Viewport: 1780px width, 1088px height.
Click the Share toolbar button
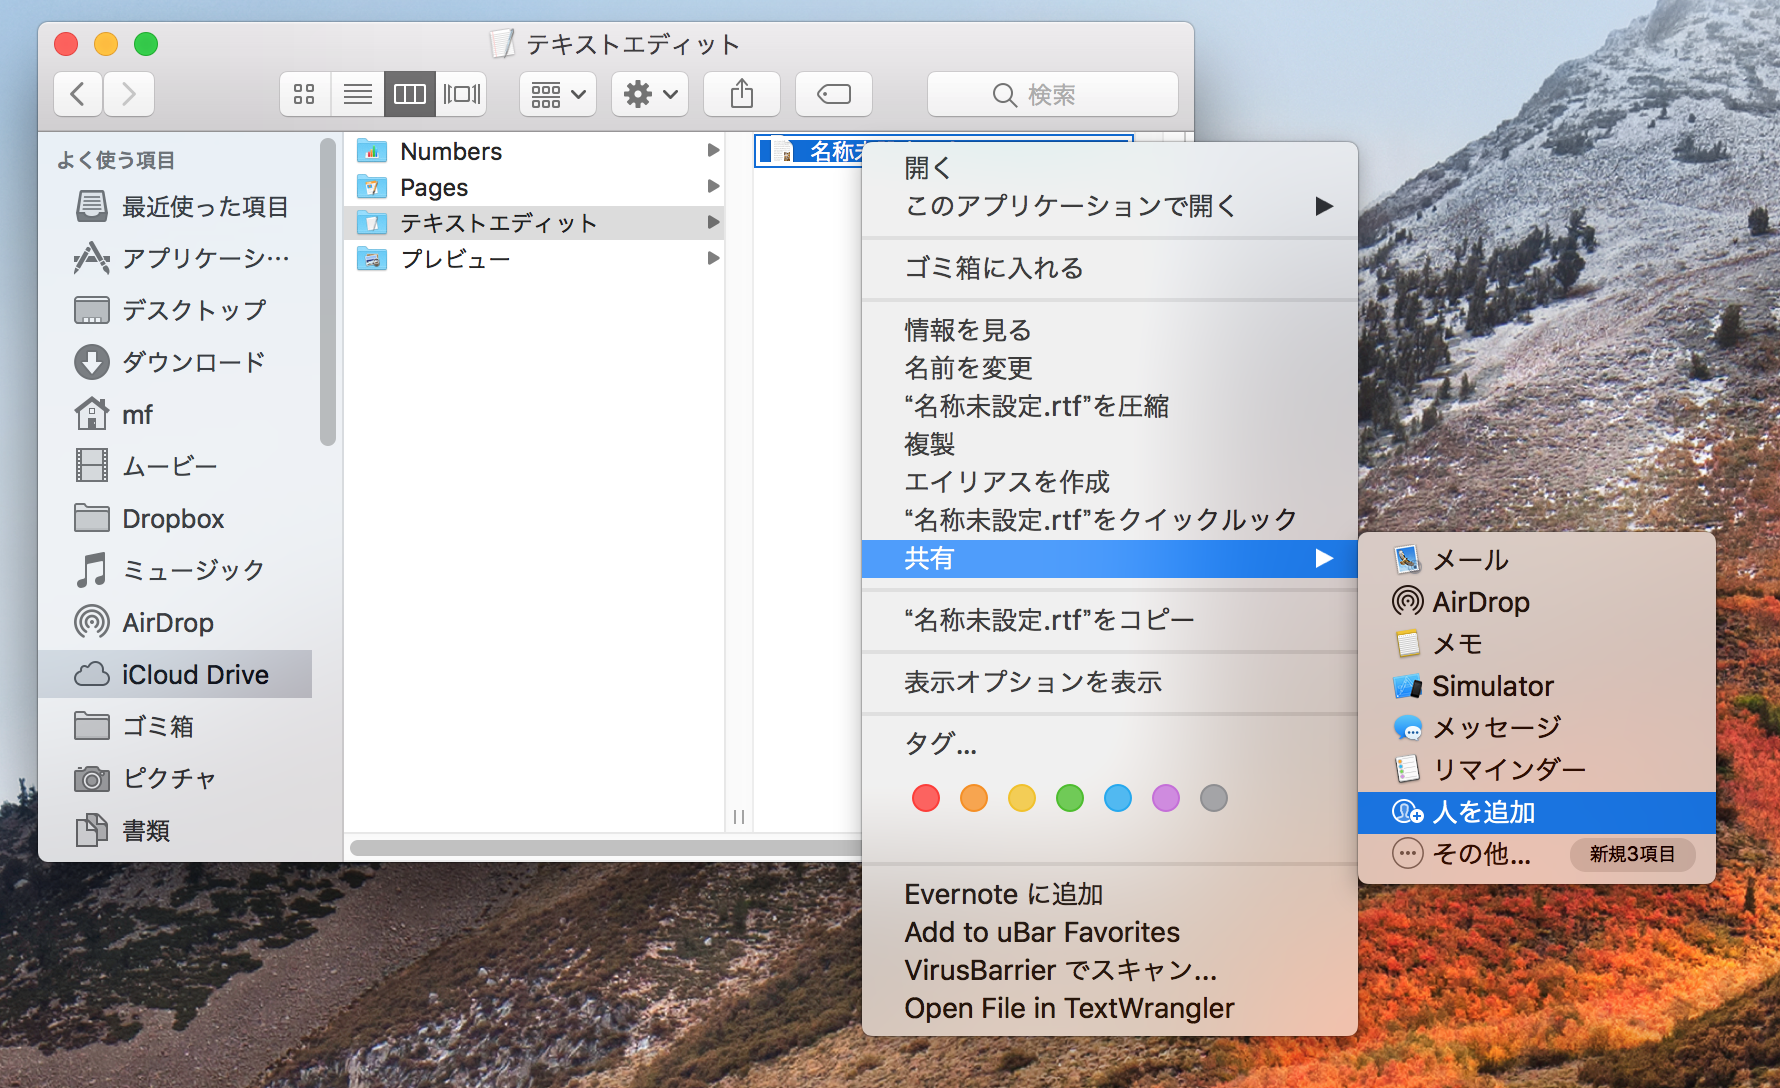742,94
